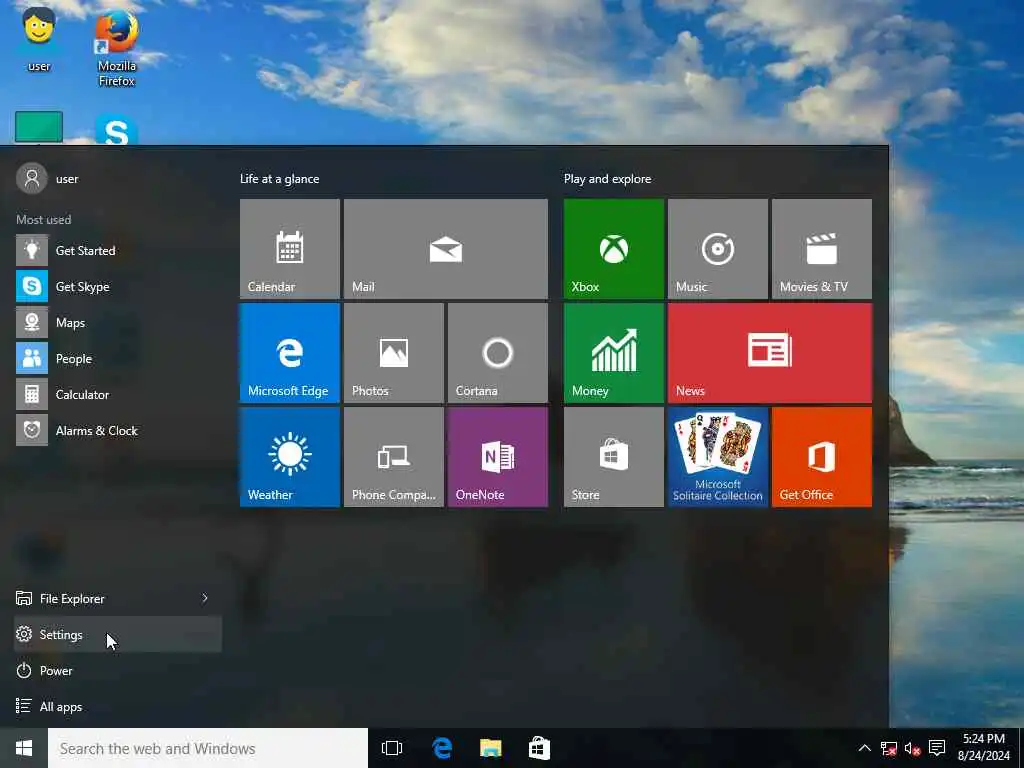Image resolution: width=1024 pixels, height=768 pixels.
Task: Open Store from the taskbar
Action: 539,748
